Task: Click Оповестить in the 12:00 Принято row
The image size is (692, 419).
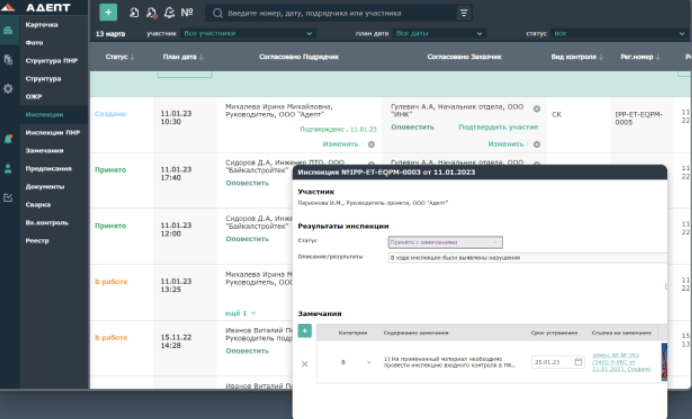Action: click(x=247, y=239)
